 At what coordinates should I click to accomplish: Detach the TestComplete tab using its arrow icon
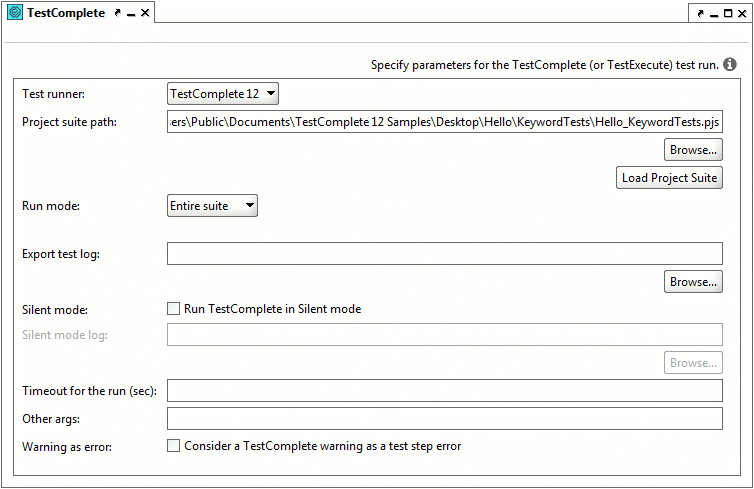click(x=117, y=13)
